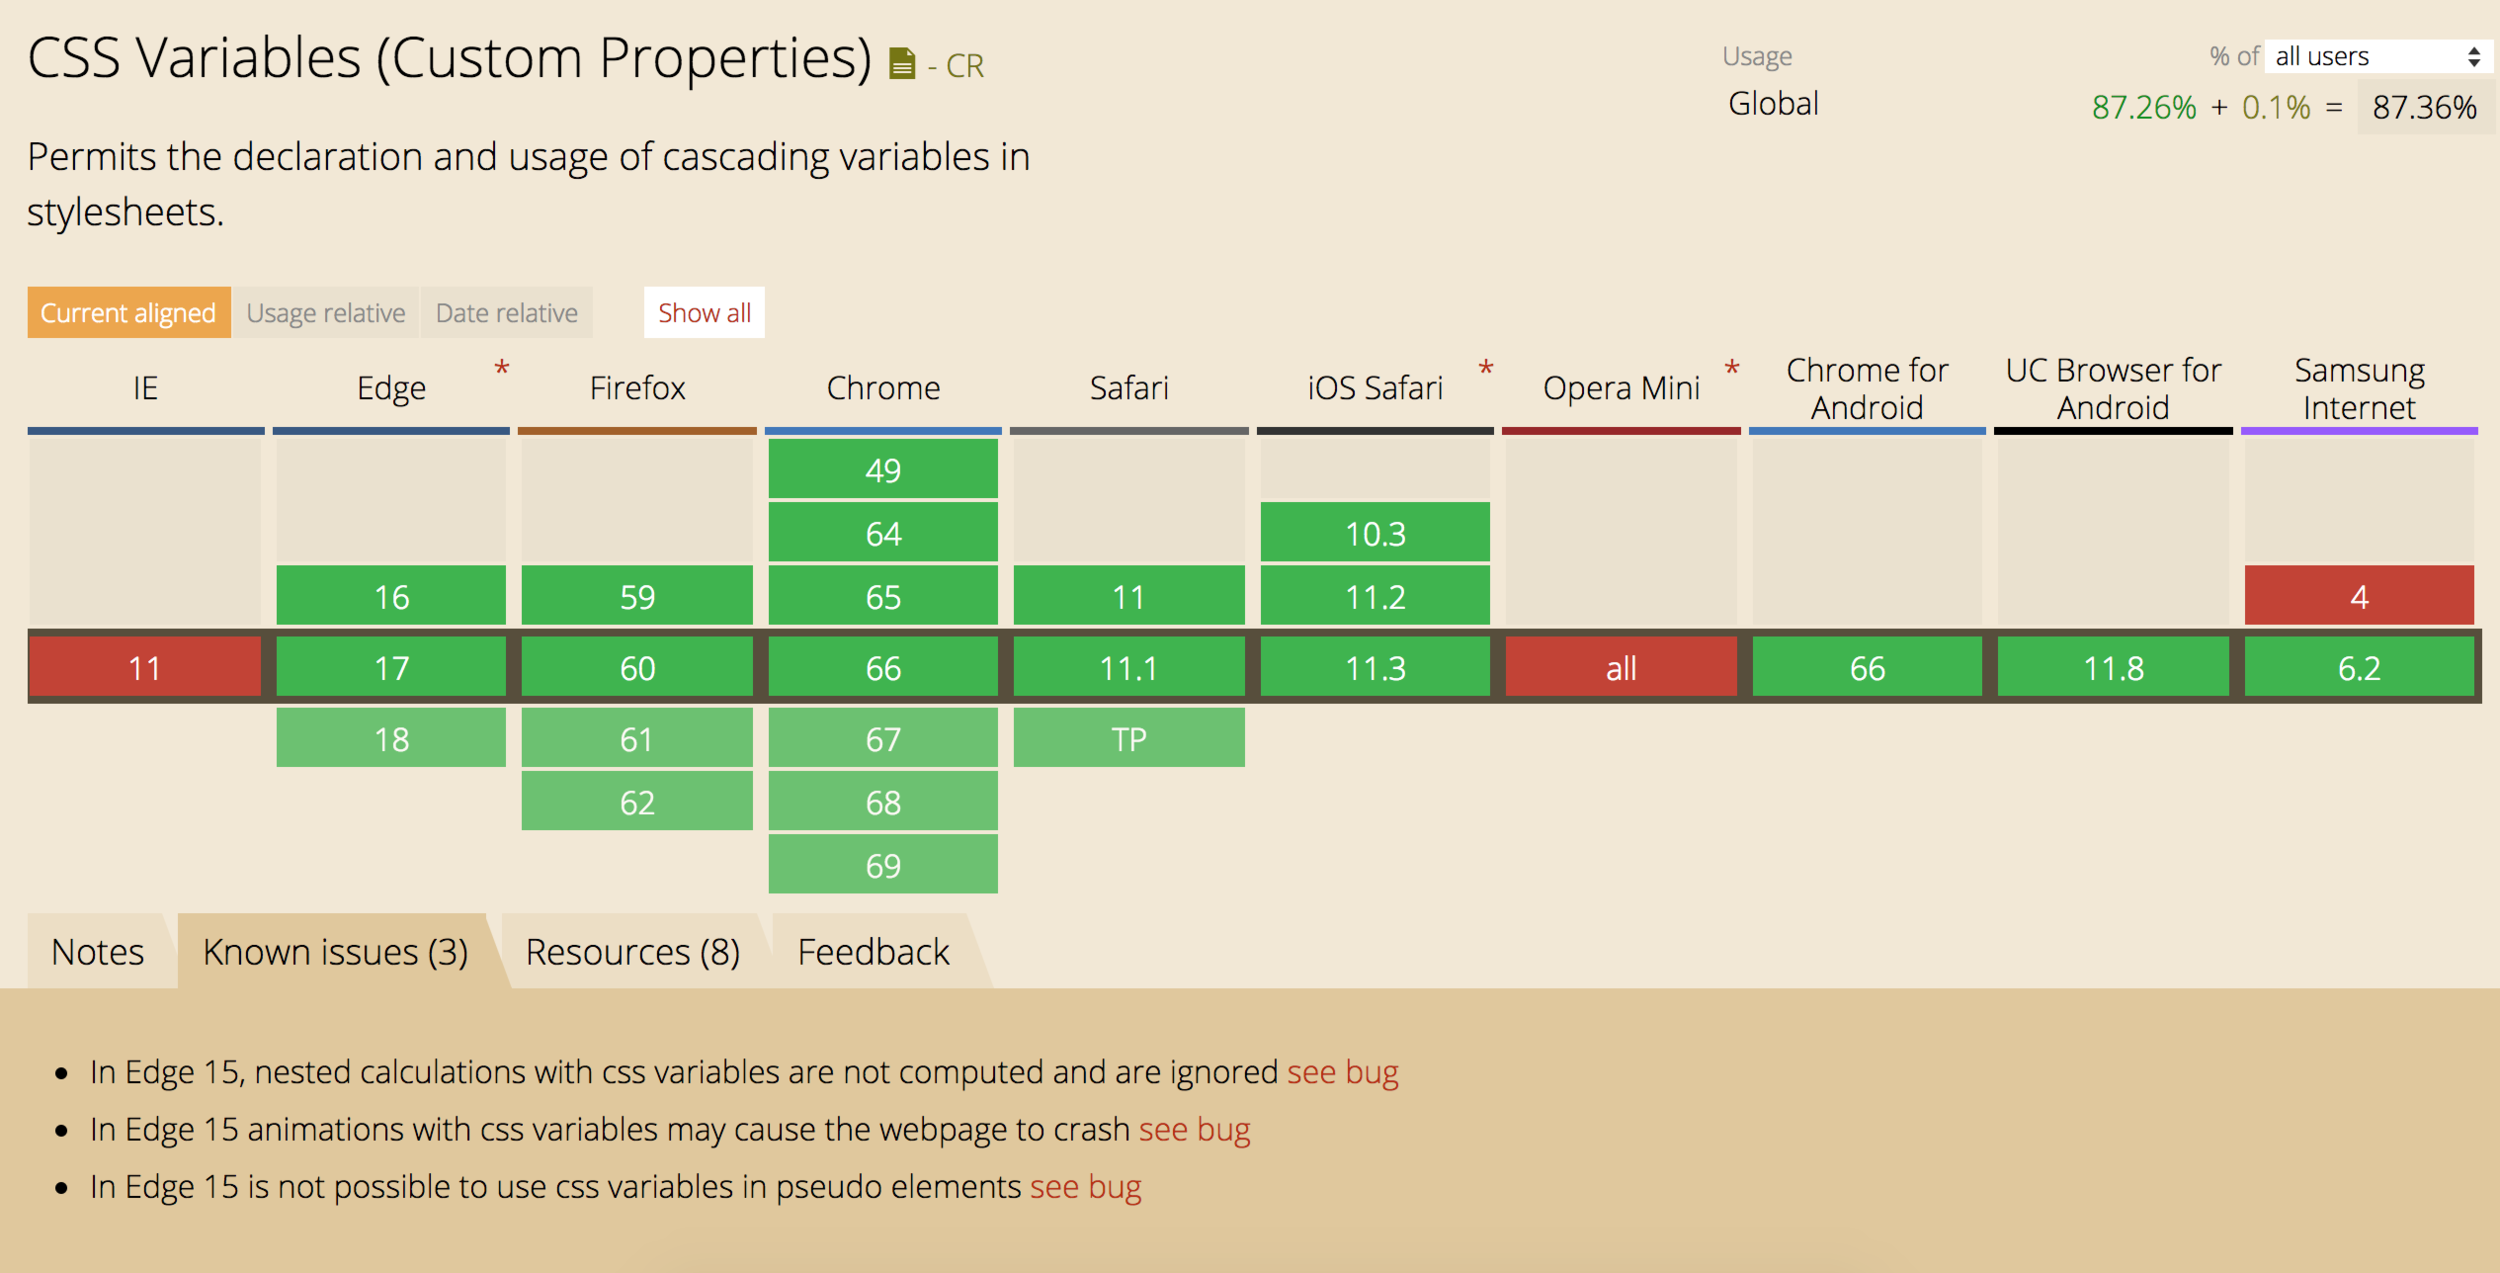Open the Notes tab
This screenshot has width=2500, height=1273.
[x=98, y=952]
